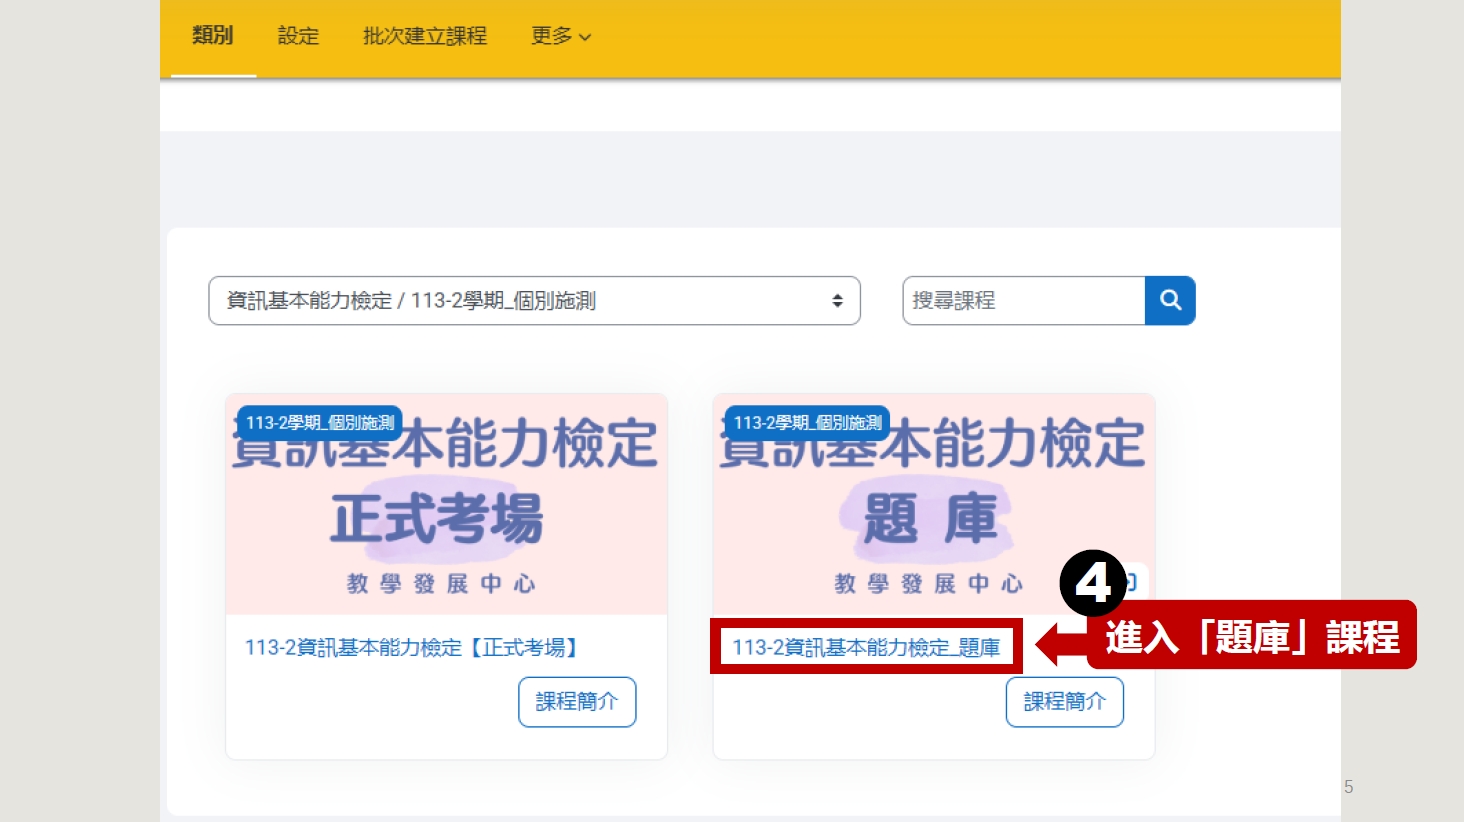The height and width of the screenshot is (822, 1464).
Task: Go to the 批次建立課程 tab
Action: 424,37
